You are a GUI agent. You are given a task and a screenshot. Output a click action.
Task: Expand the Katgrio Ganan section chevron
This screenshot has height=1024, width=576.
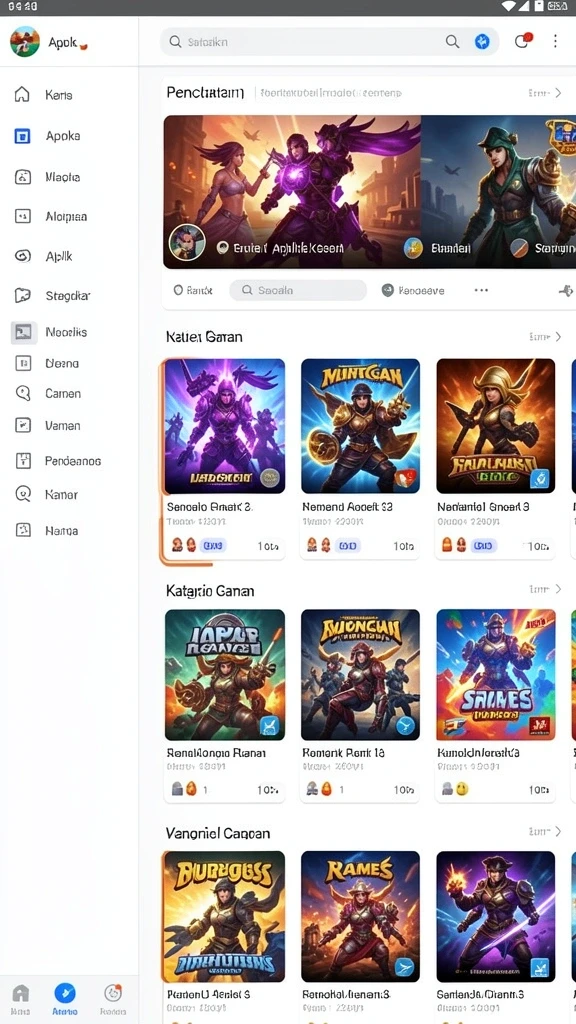coord(558,589)
